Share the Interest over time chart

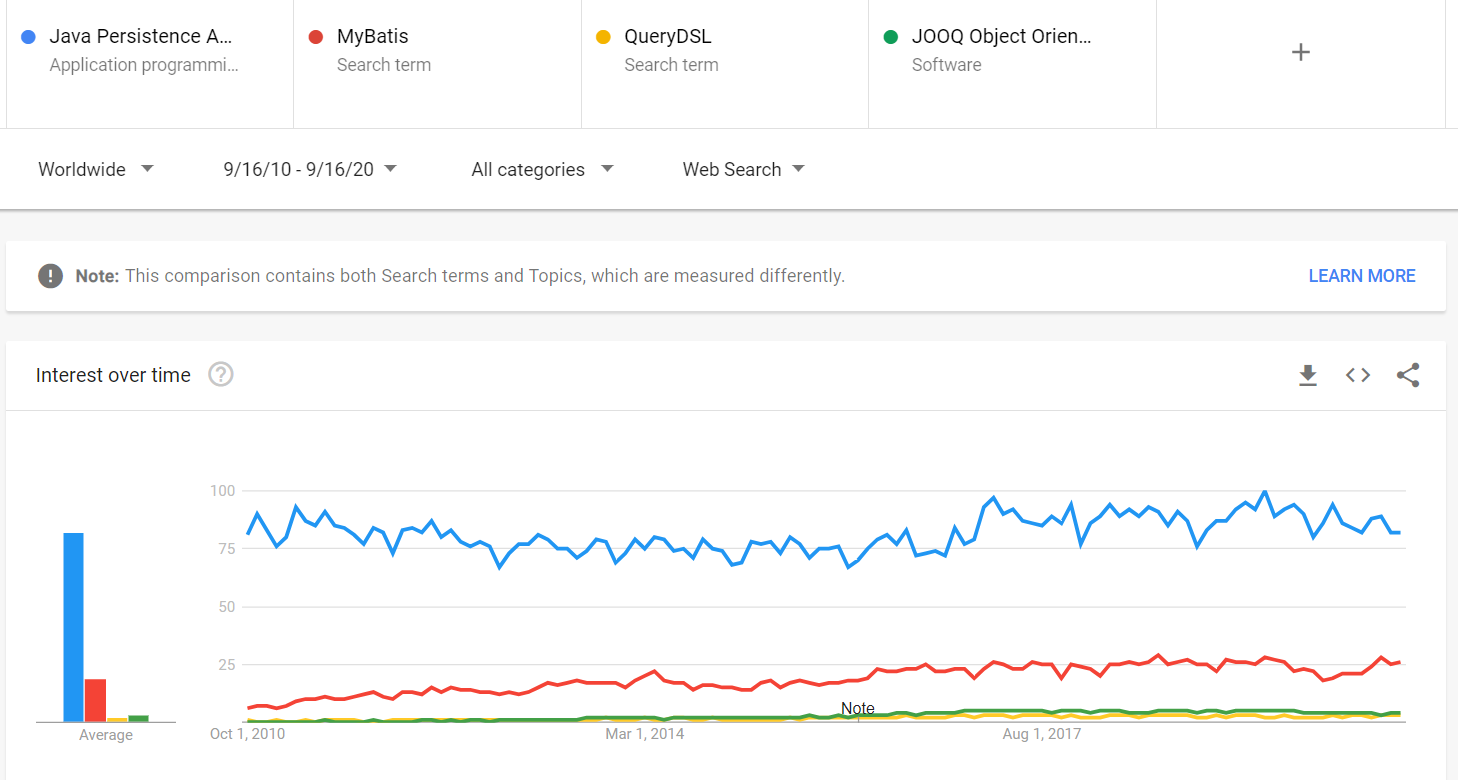(1408, 375)
